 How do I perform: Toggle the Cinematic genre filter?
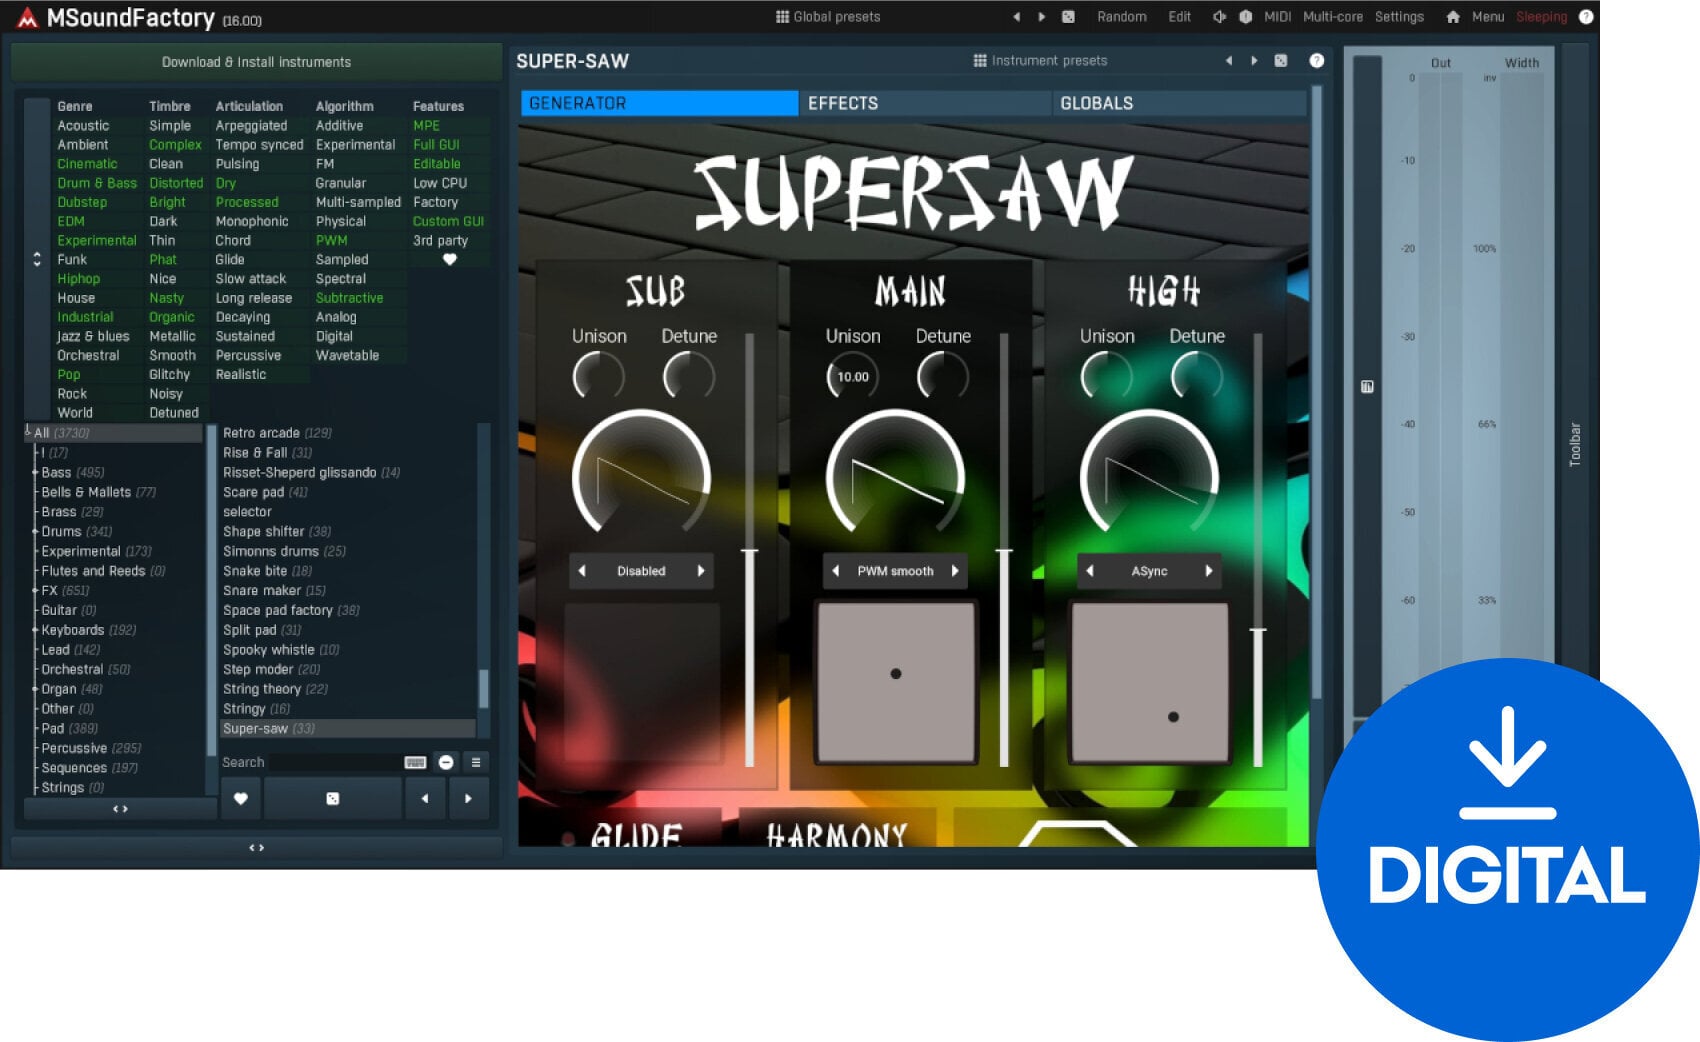[x=87, y=164]
